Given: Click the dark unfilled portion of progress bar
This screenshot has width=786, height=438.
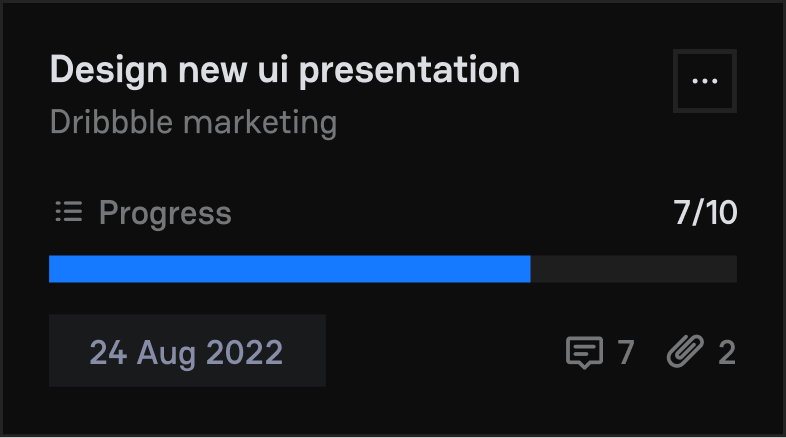Looking at the screenshot, I should pos(633,269).
